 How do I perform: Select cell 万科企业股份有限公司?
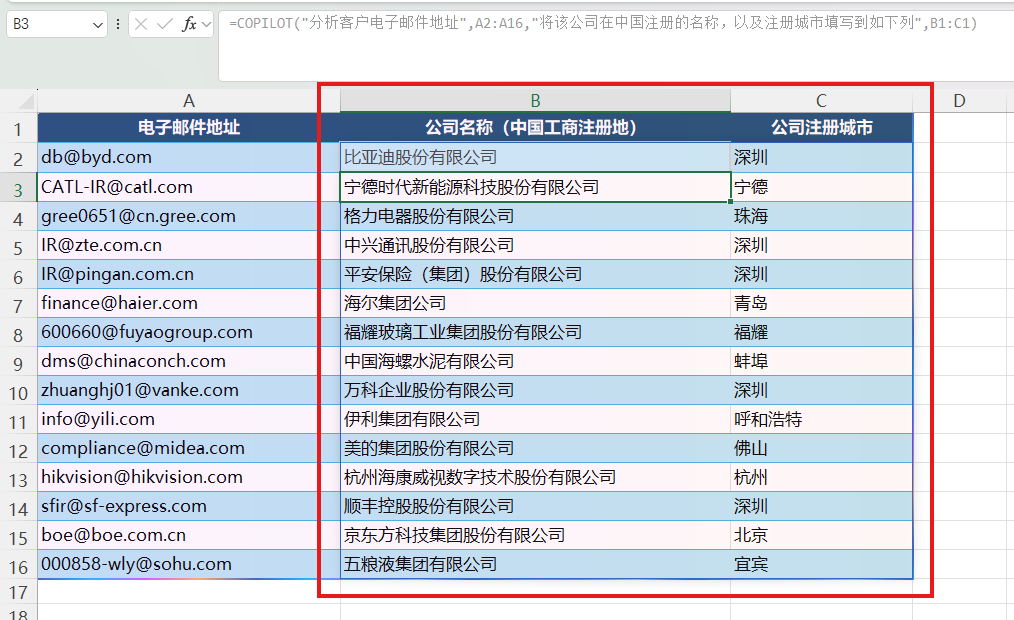[x=535, y=390]
